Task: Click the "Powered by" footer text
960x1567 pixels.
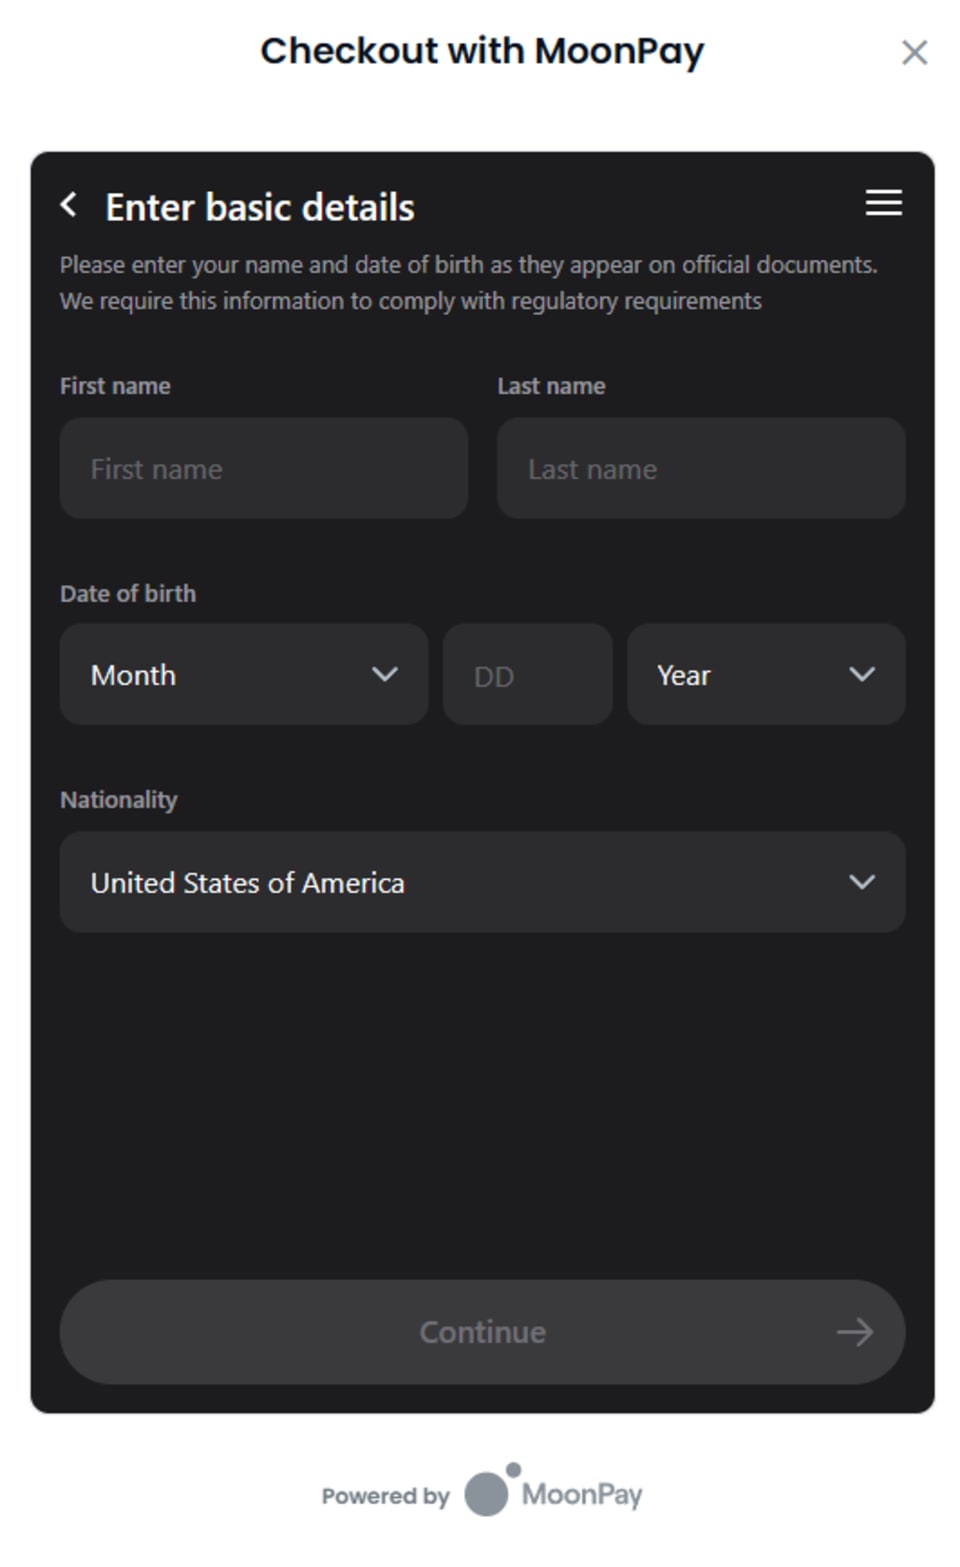Action: pyautogui.click(x=385, y=1496)
